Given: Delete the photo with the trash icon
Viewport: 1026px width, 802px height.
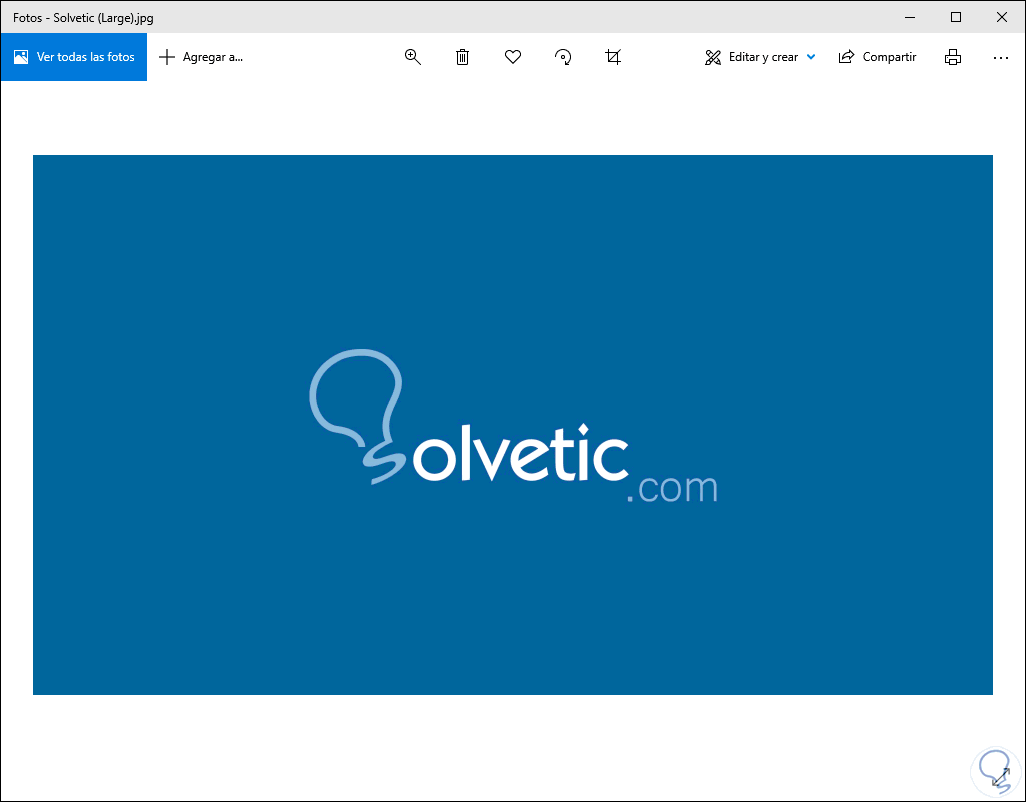Looking at the screenshot, I should click(463, 57).
